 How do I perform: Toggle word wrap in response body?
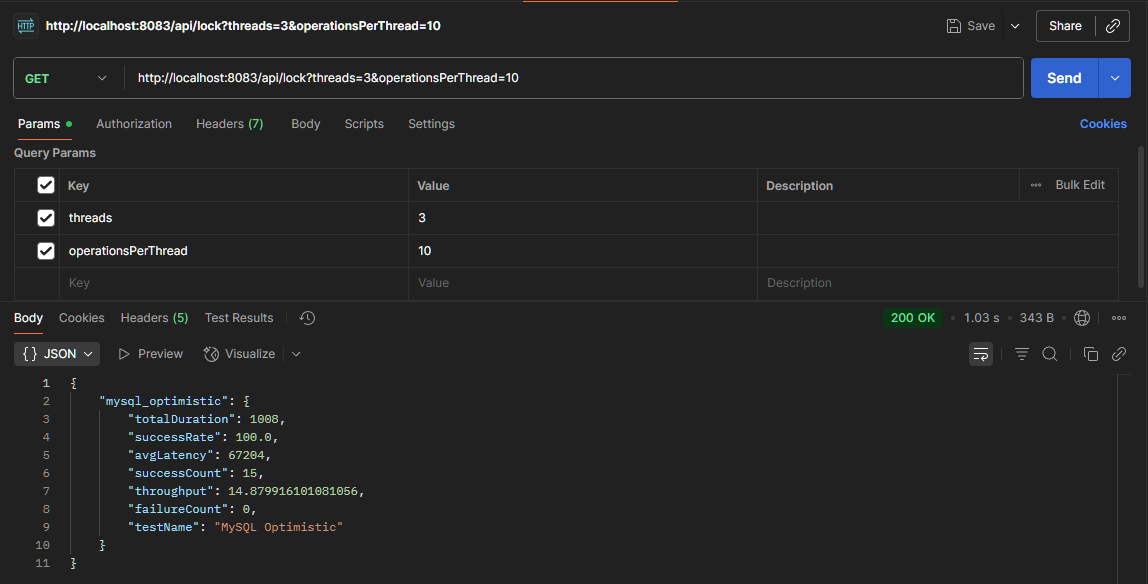coord(981,354)
